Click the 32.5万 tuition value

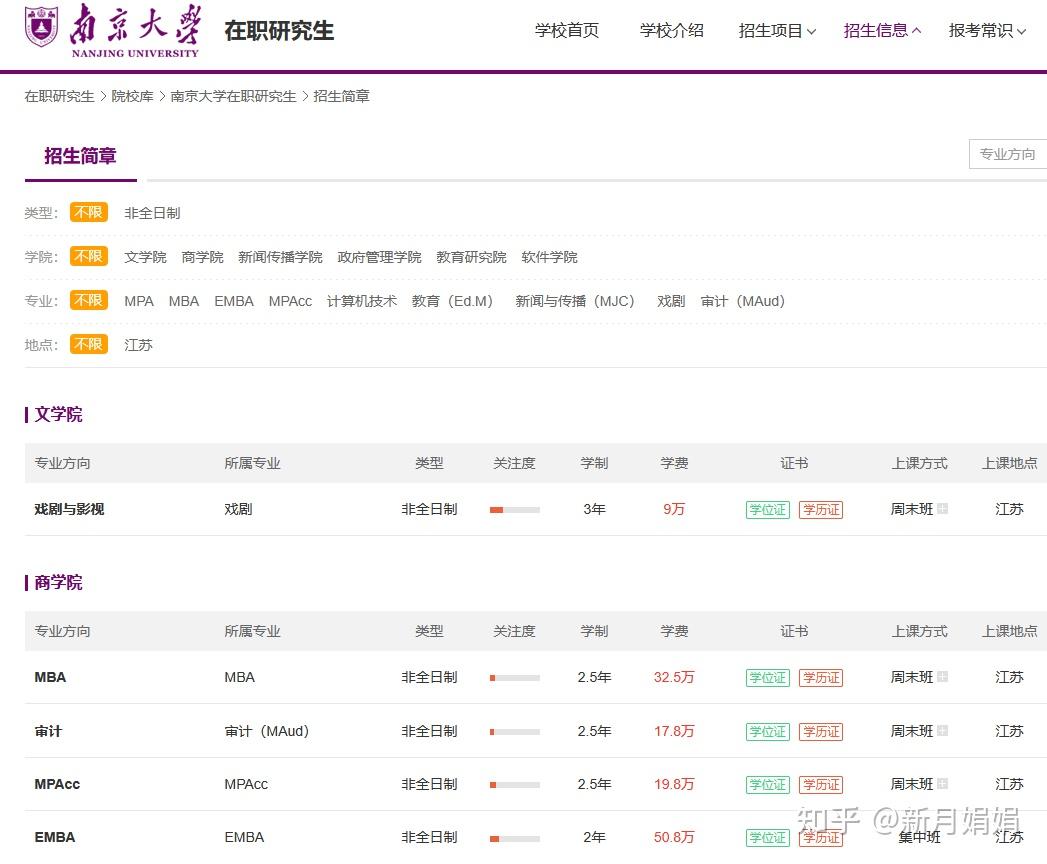click(674, 677)
